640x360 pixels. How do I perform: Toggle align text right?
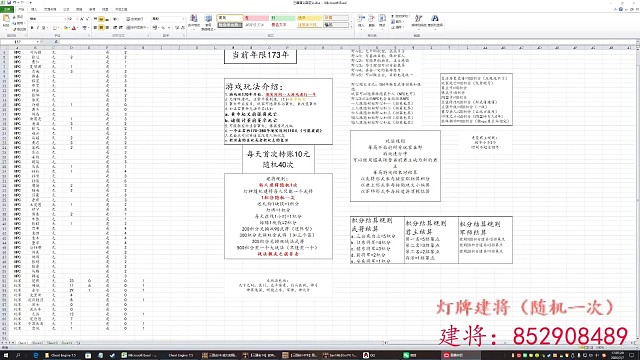point(107,28)
